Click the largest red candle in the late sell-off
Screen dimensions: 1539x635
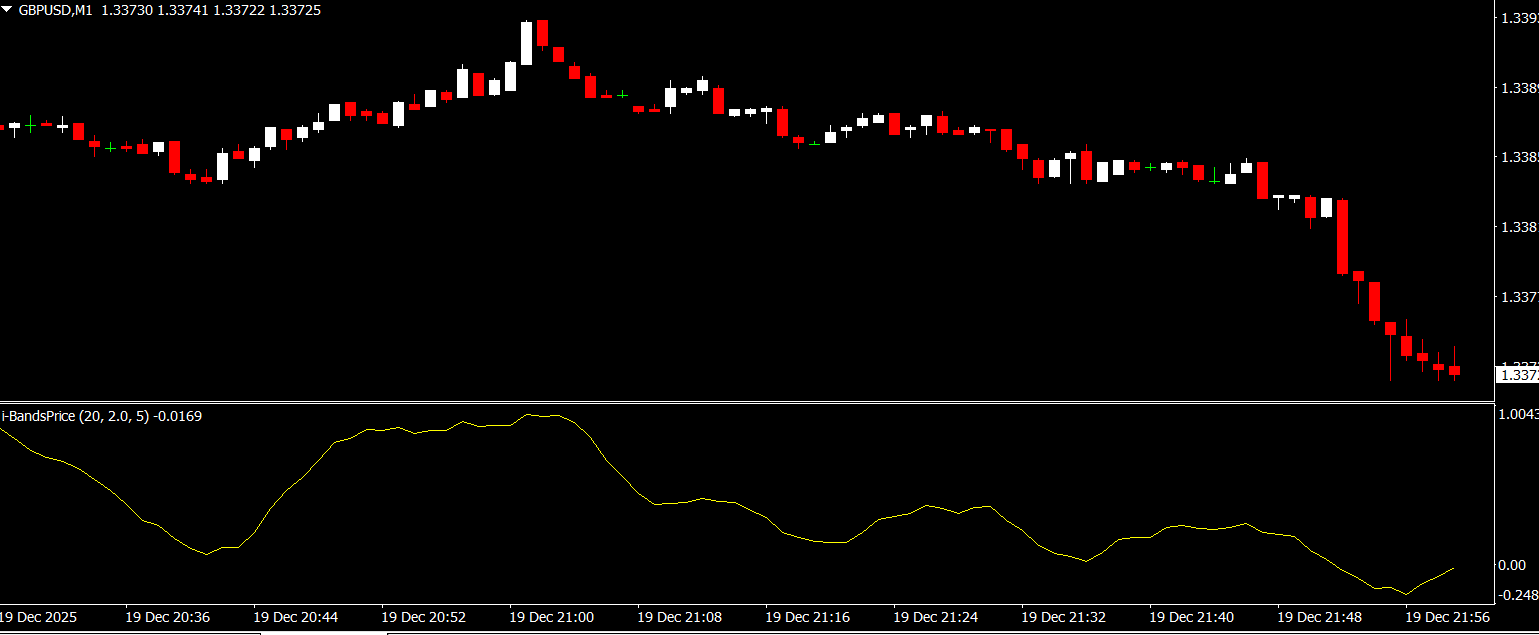[x=1342, y=236]
